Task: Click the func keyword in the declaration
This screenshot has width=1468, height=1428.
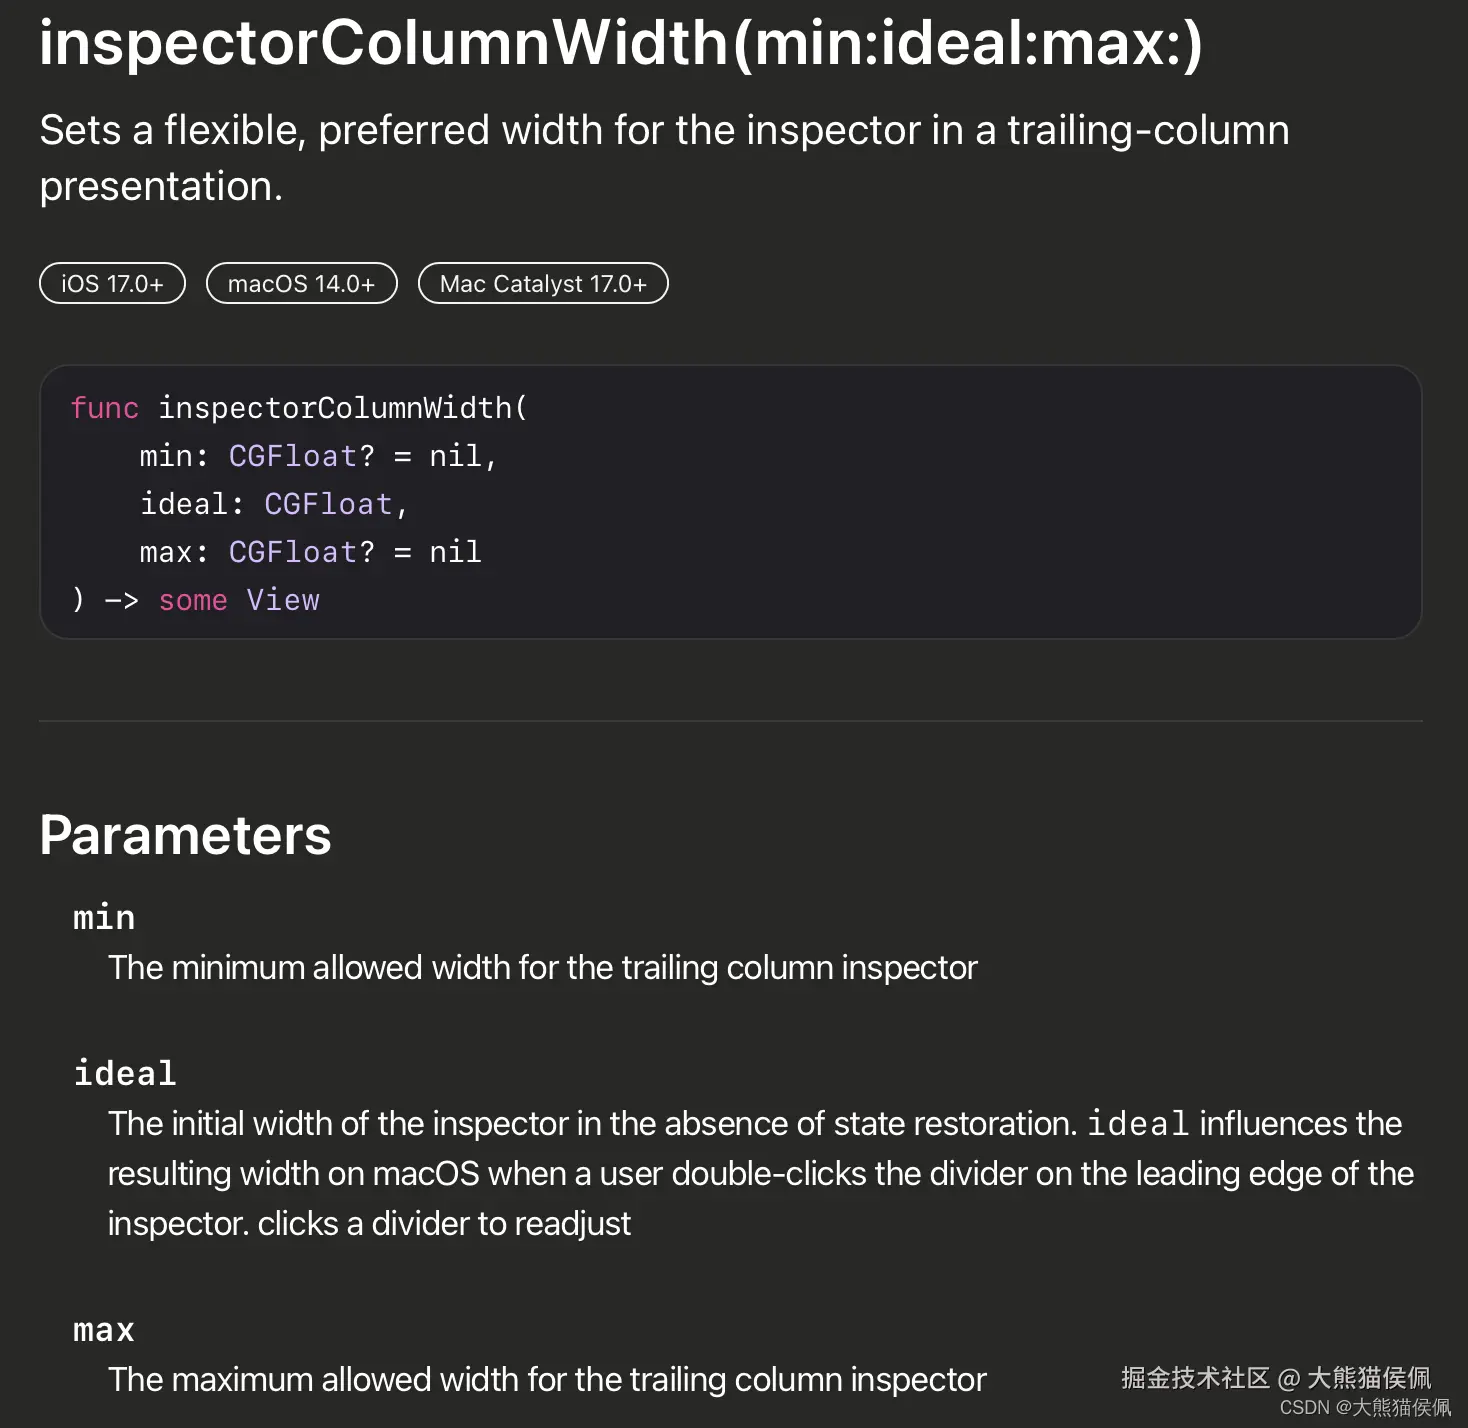Action: tap(104, 408)
